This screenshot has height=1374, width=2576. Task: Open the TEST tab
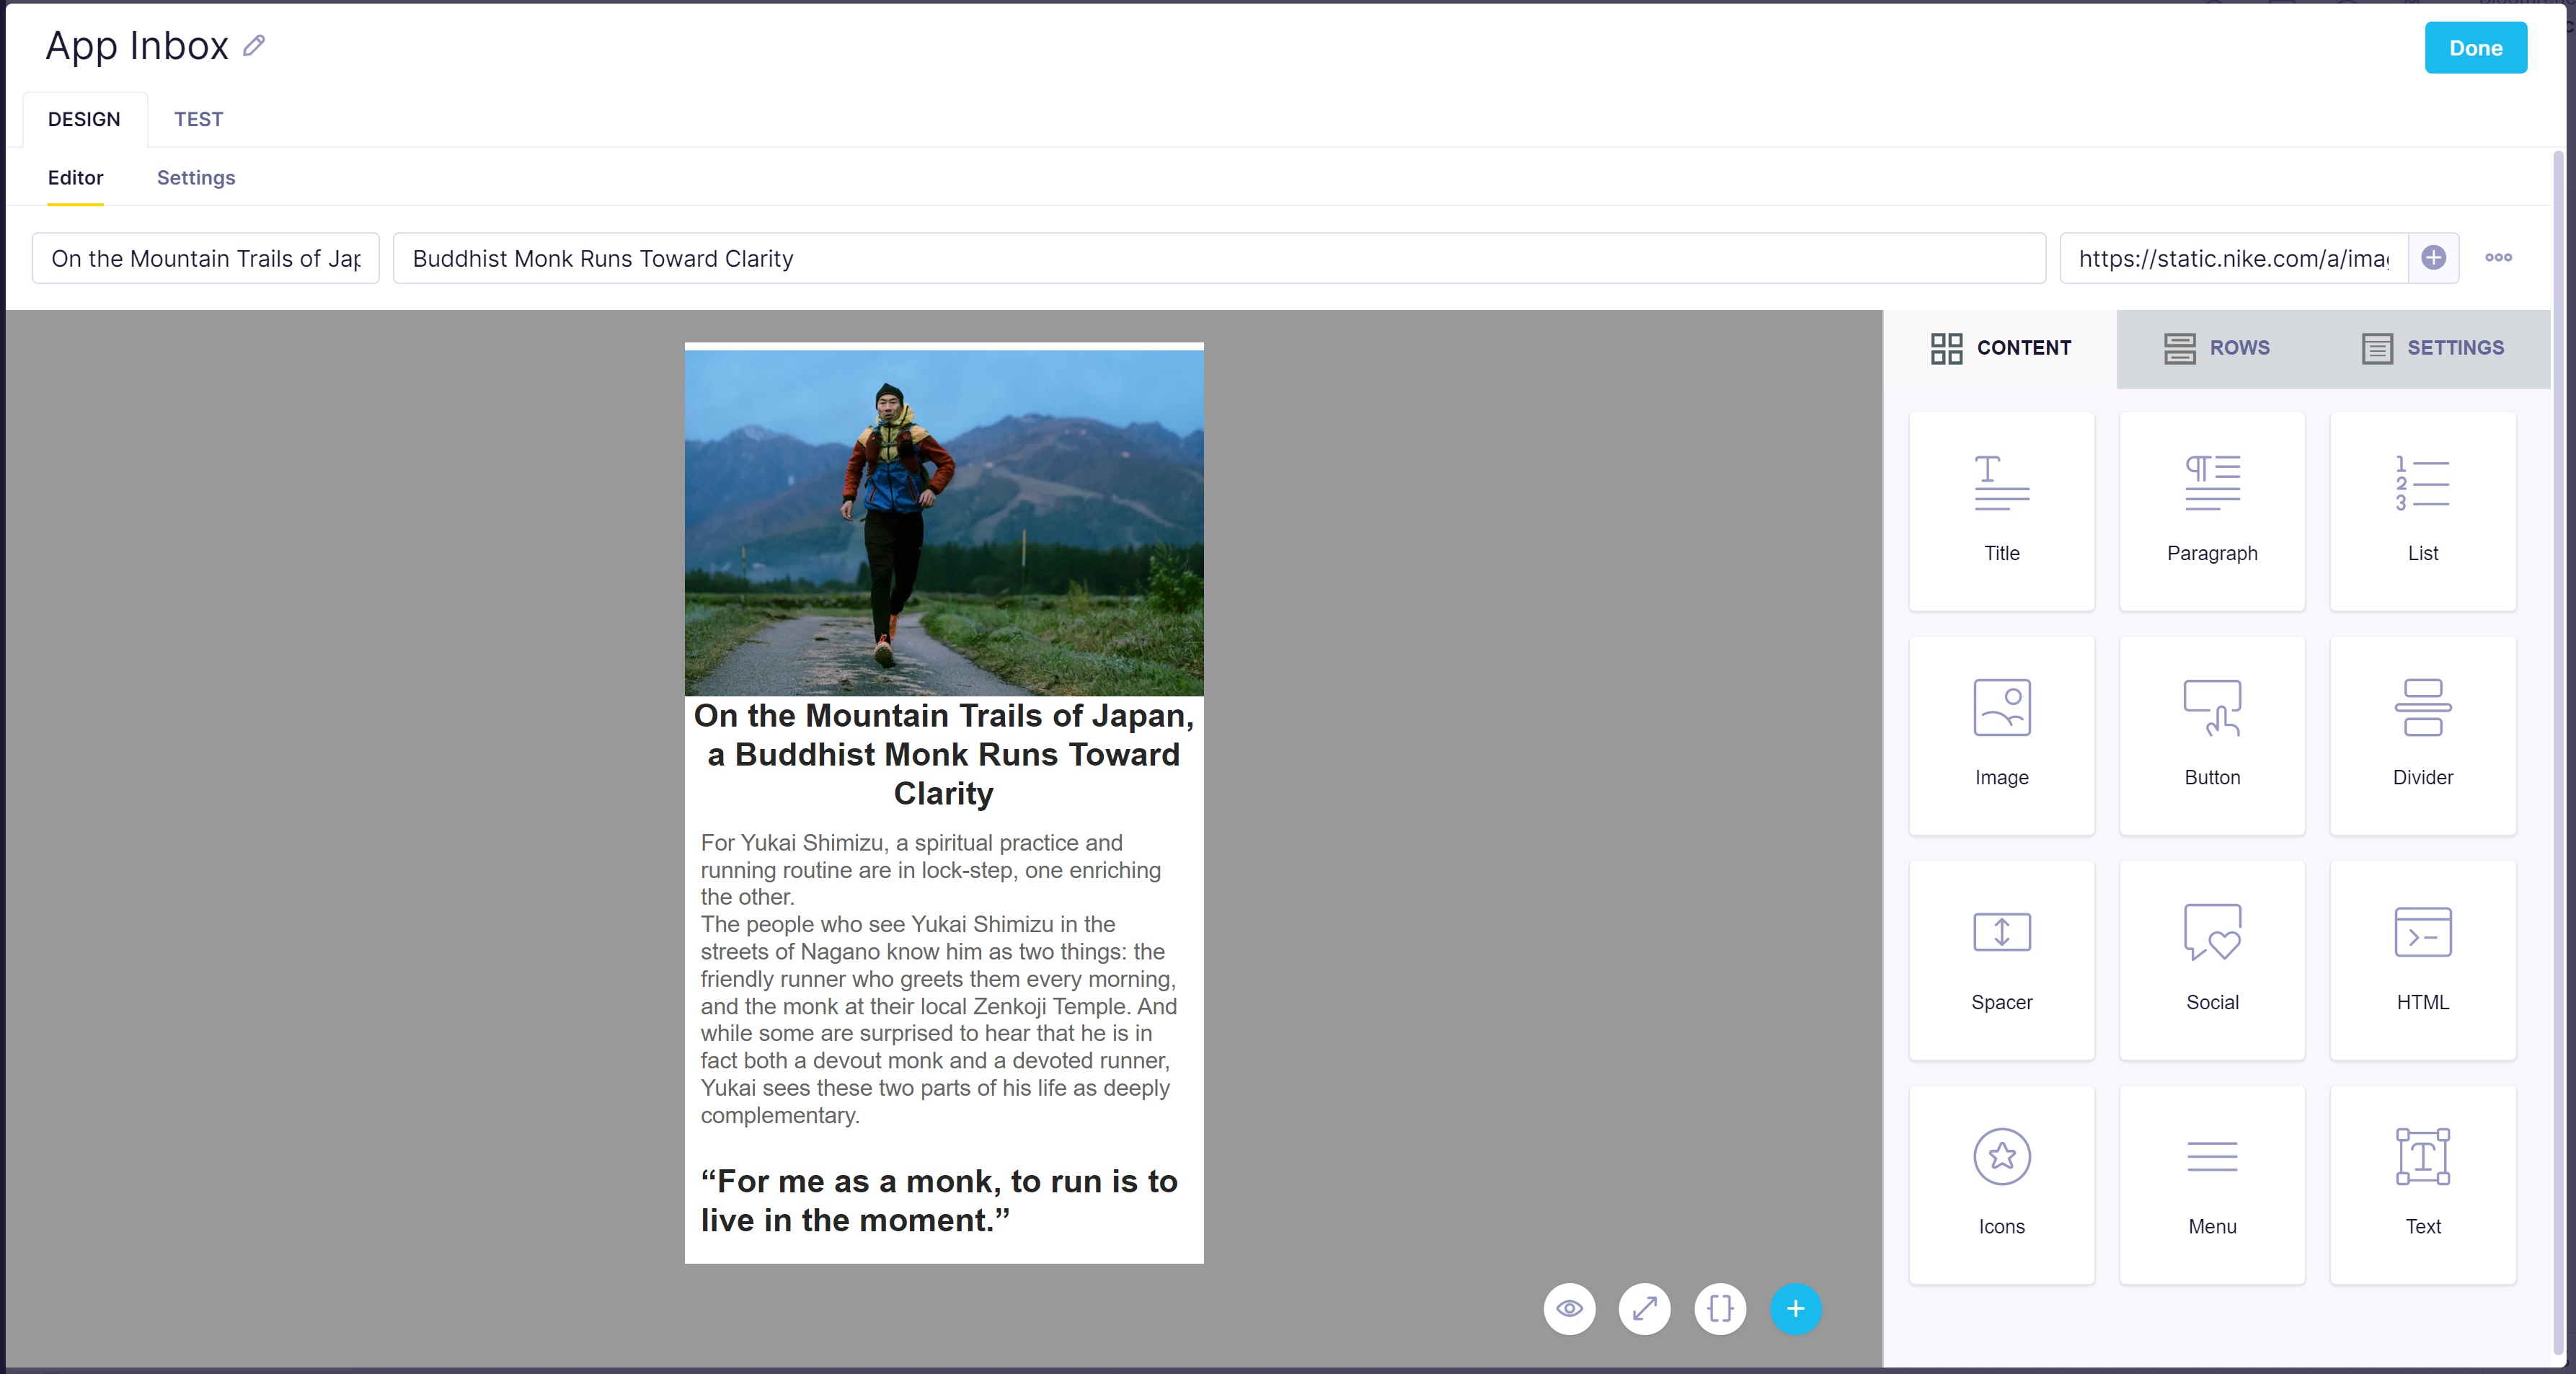point(198,119)
